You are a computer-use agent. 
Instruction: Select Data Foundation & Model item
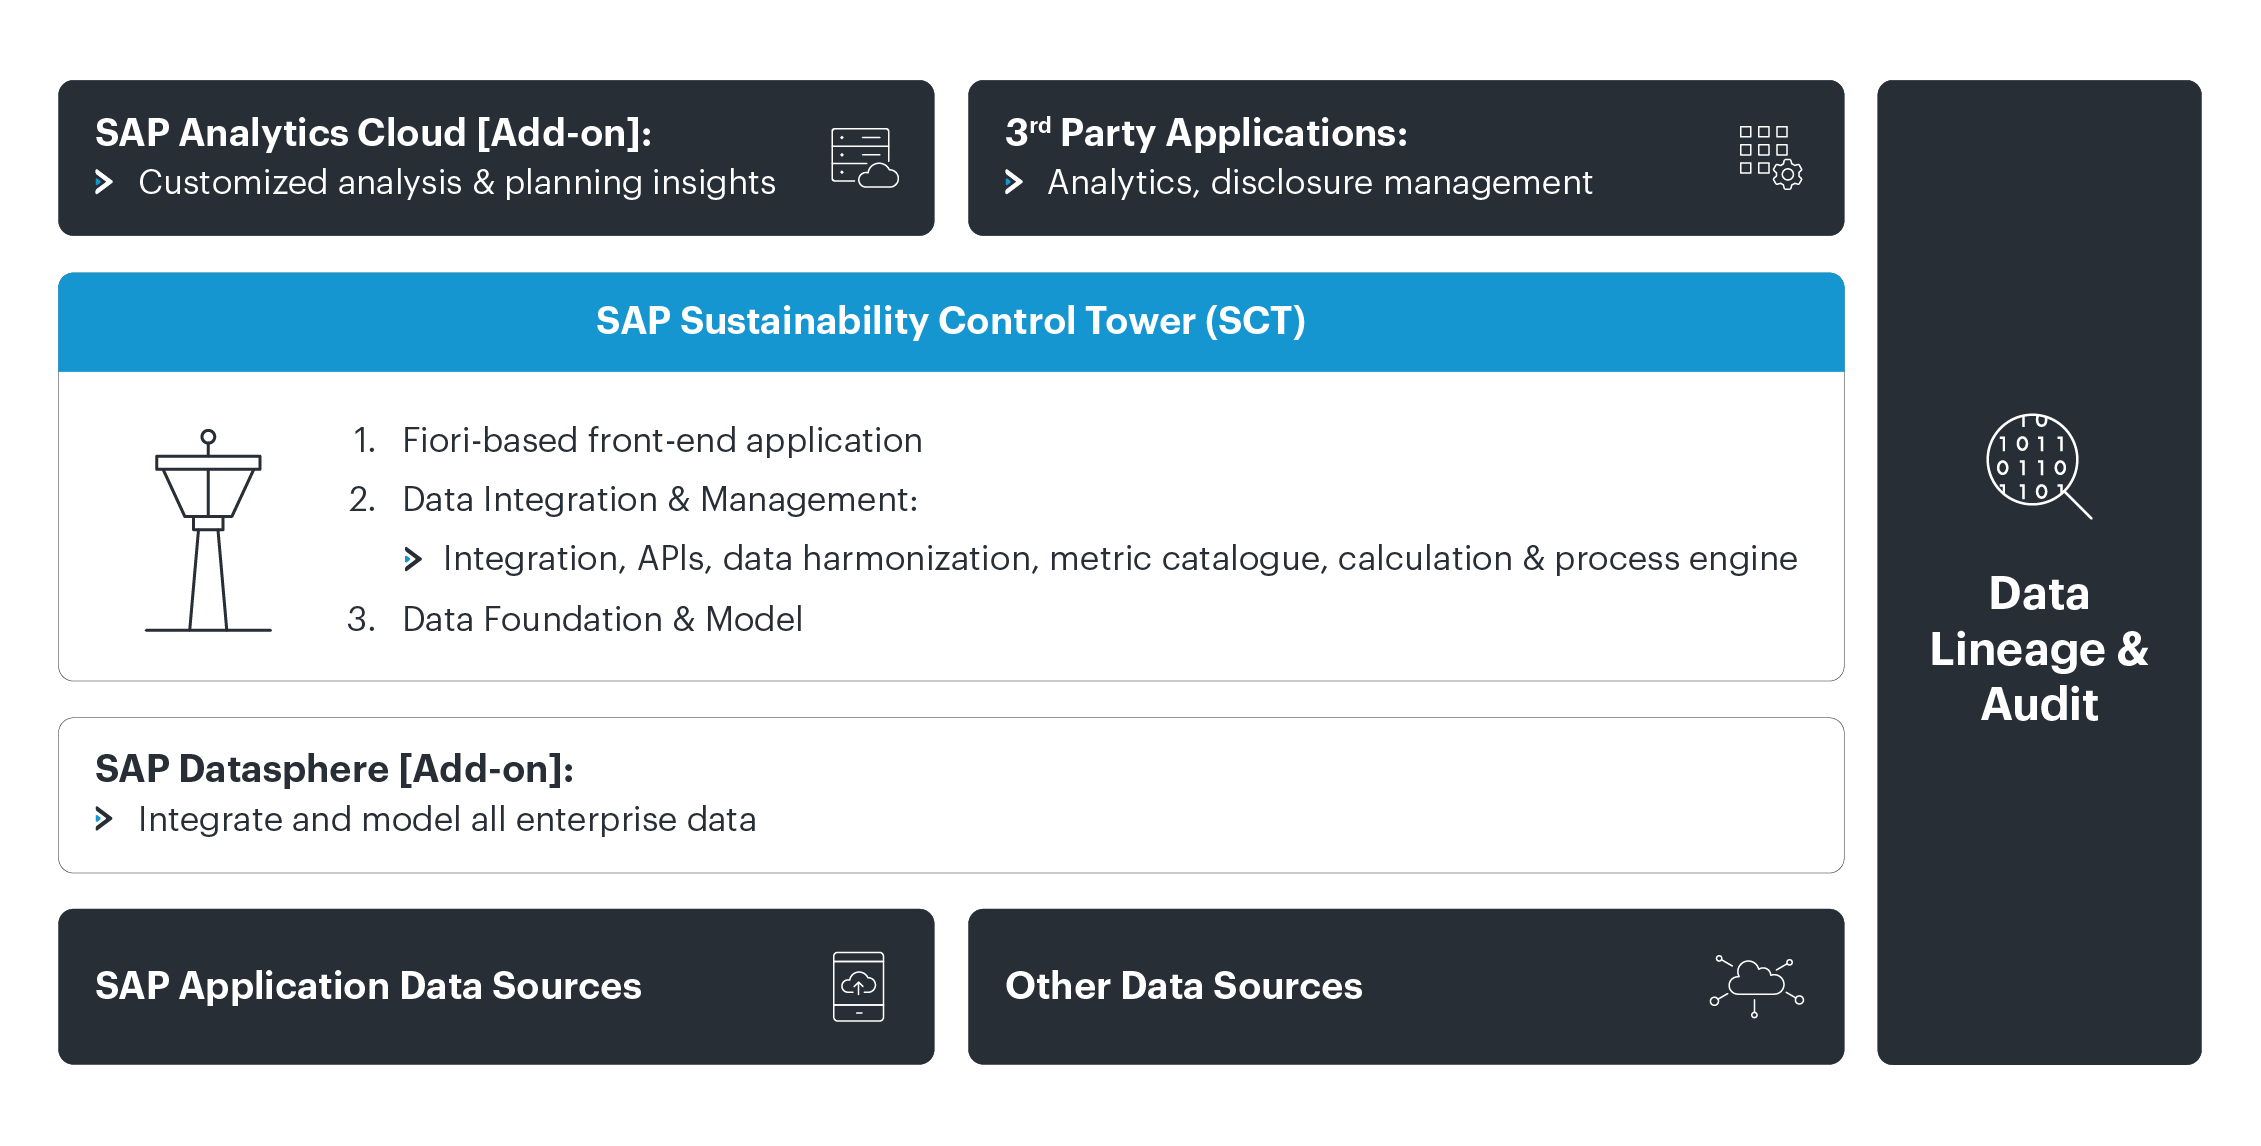(x=602, y=619)
